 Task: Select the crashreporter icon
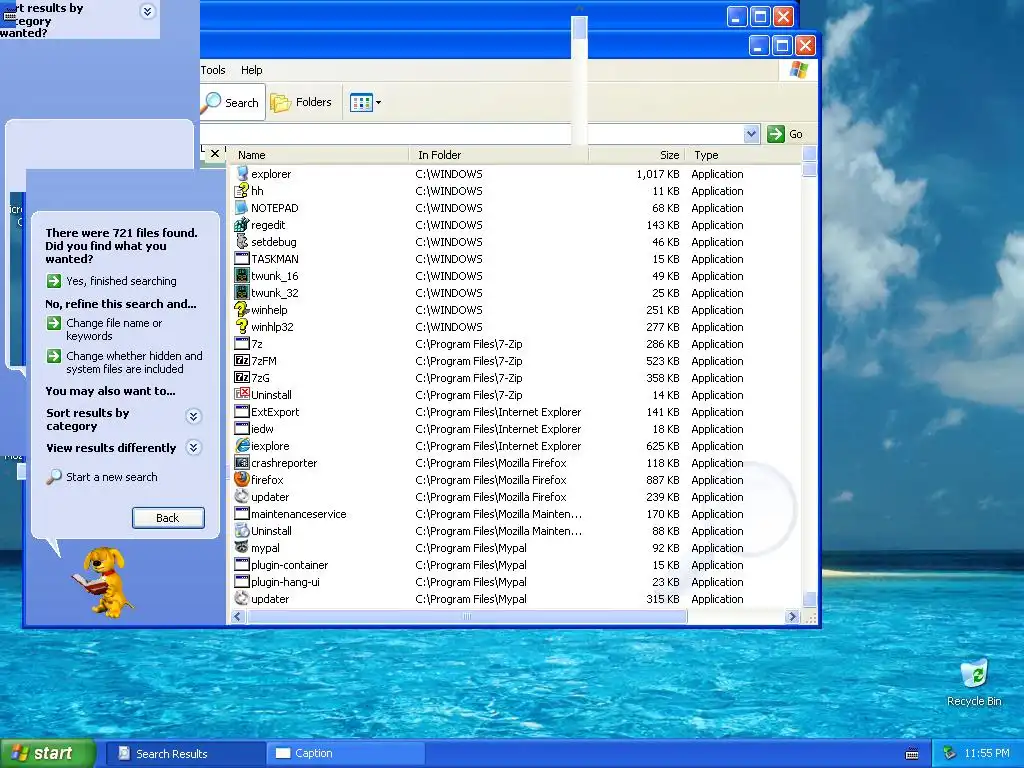click(242, 462)
